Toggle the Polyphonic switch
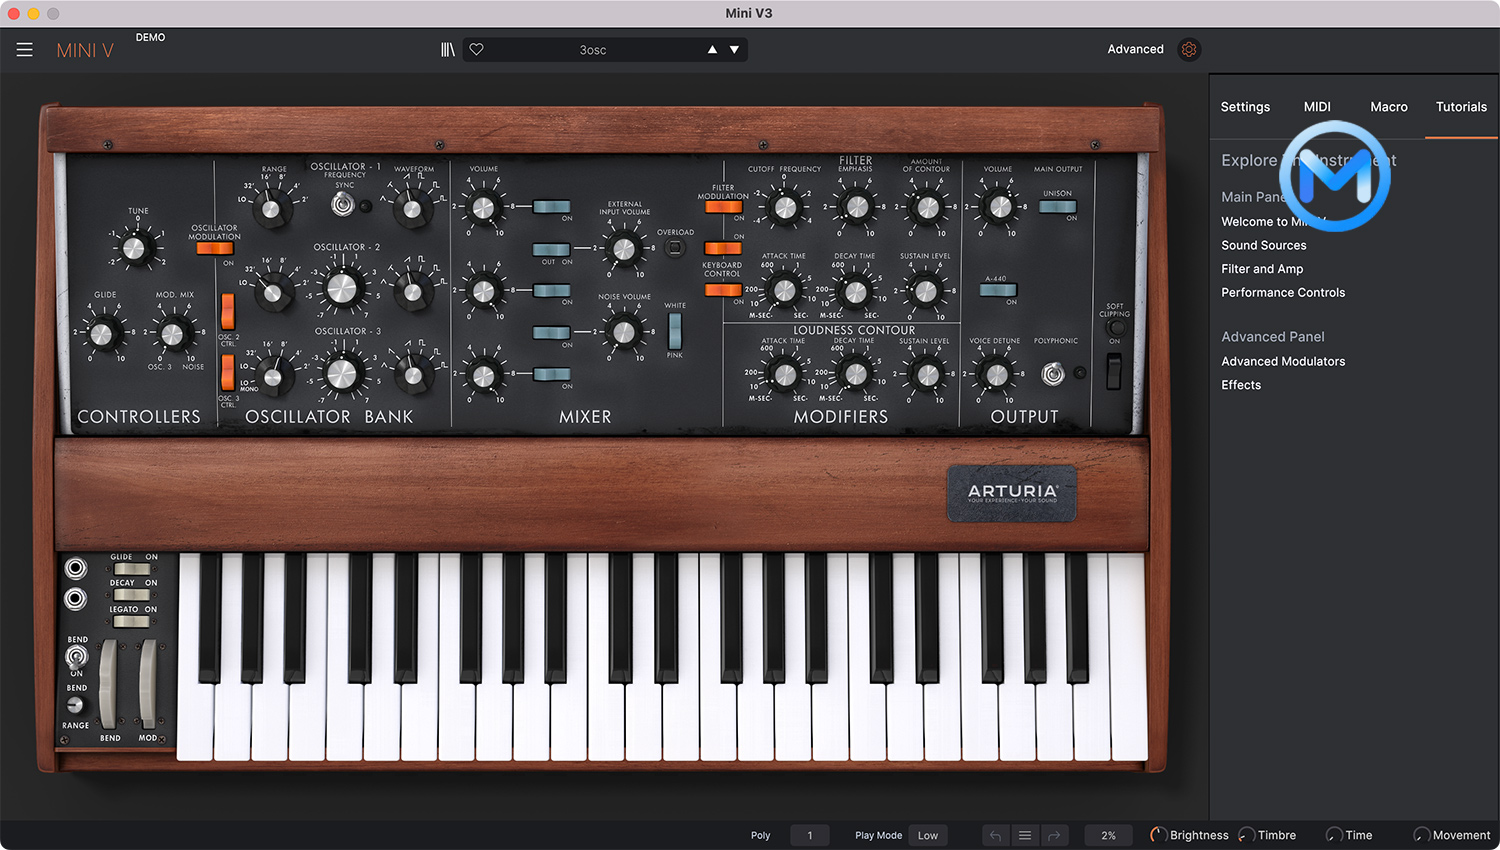The height and width of the screenshot is (850, 1500). click(x=1052, y=374)
